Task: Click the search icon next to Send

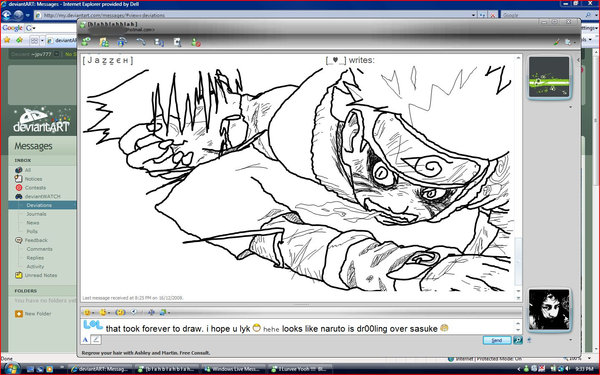Action: pos(517,340)
